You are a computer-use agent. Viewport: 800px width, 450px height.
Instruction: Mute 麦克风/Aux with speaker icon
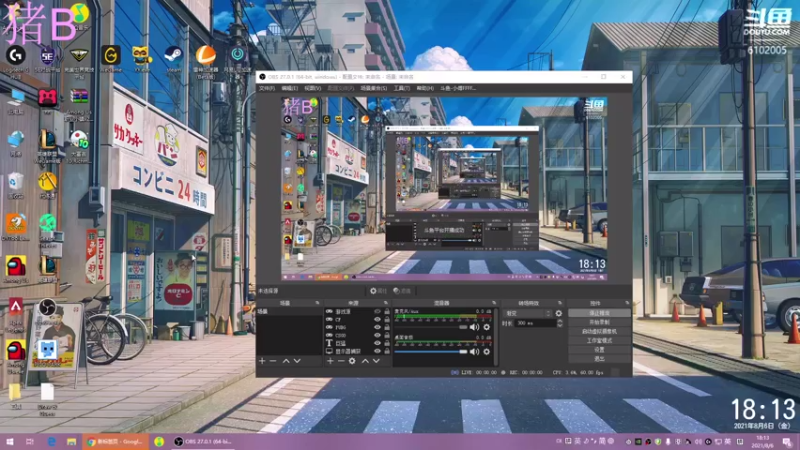pyautogui.click(x=474, y=327)
